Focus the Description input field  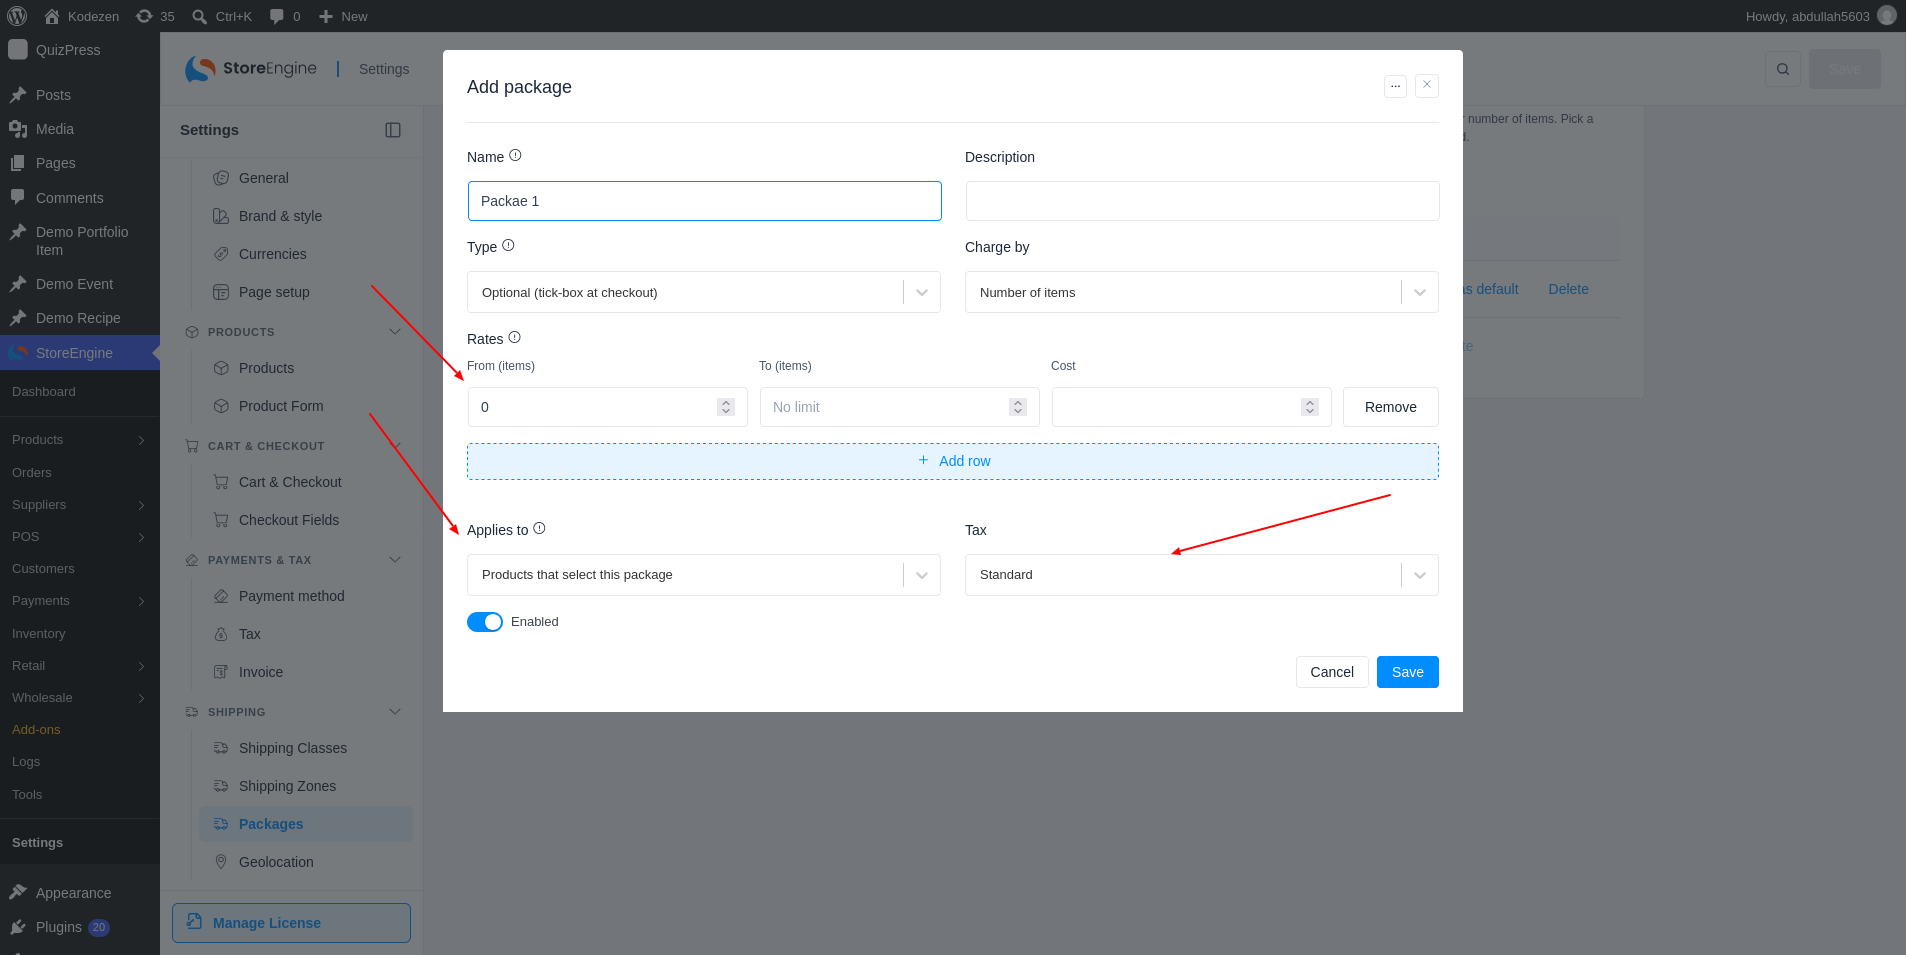point(1203,201)
